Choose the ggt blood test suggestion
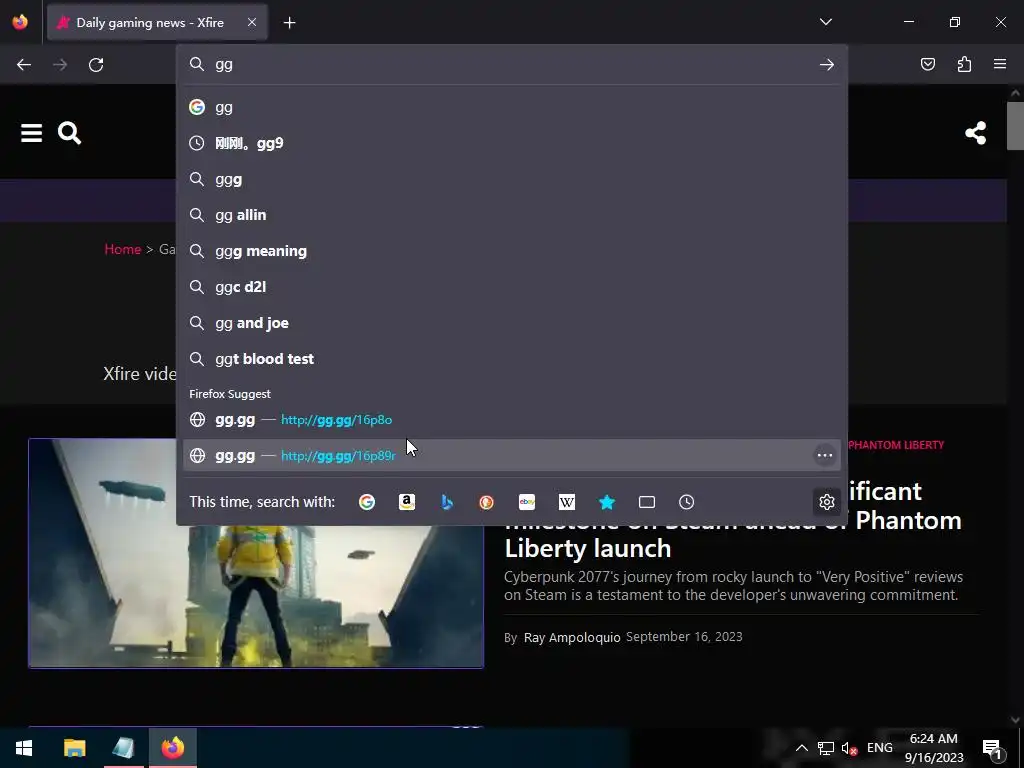Viewport: 1024px width, 768px height. pos(512,359)
